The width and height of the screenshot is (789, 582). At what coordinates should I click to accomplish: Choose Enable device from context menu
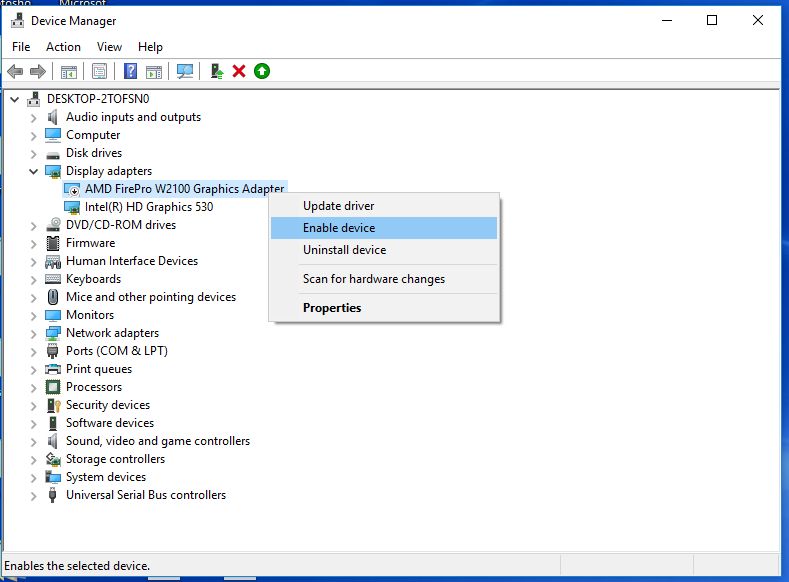point(384,228)
